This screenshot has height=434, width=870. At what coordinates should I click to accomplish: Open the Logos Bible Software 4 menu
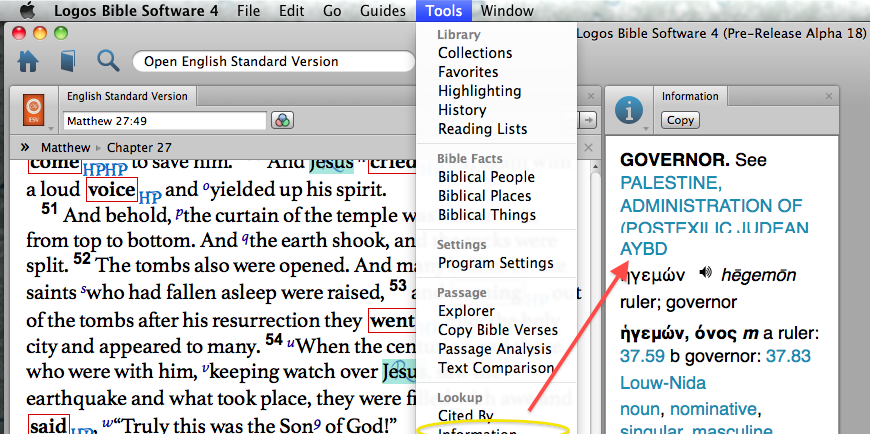(x=136, y=10)
